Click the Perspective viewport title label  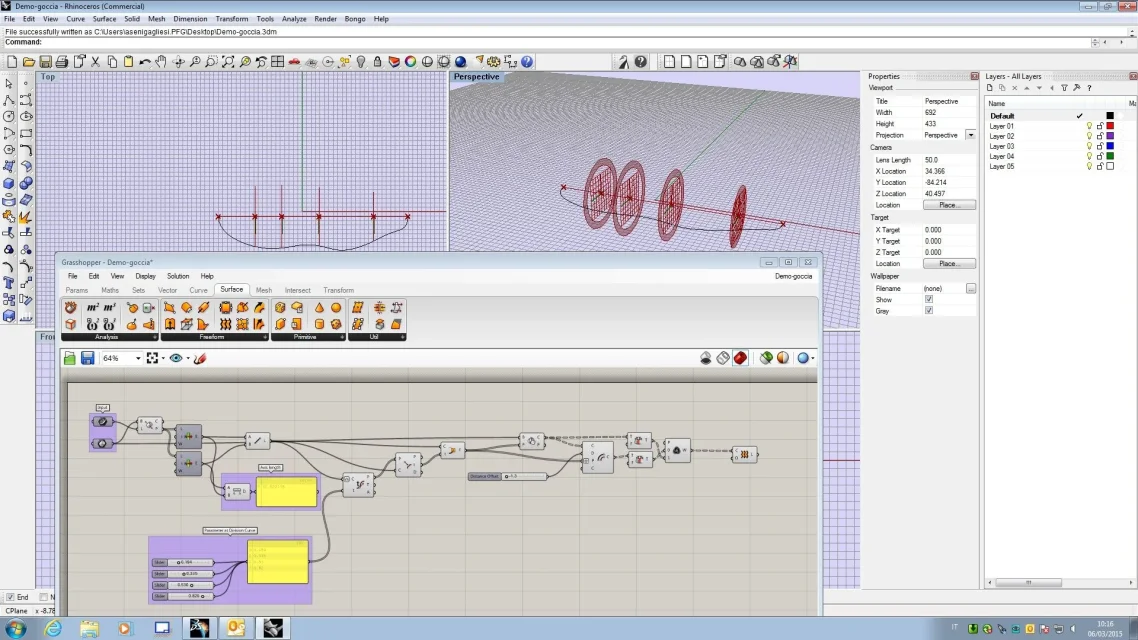476,77
